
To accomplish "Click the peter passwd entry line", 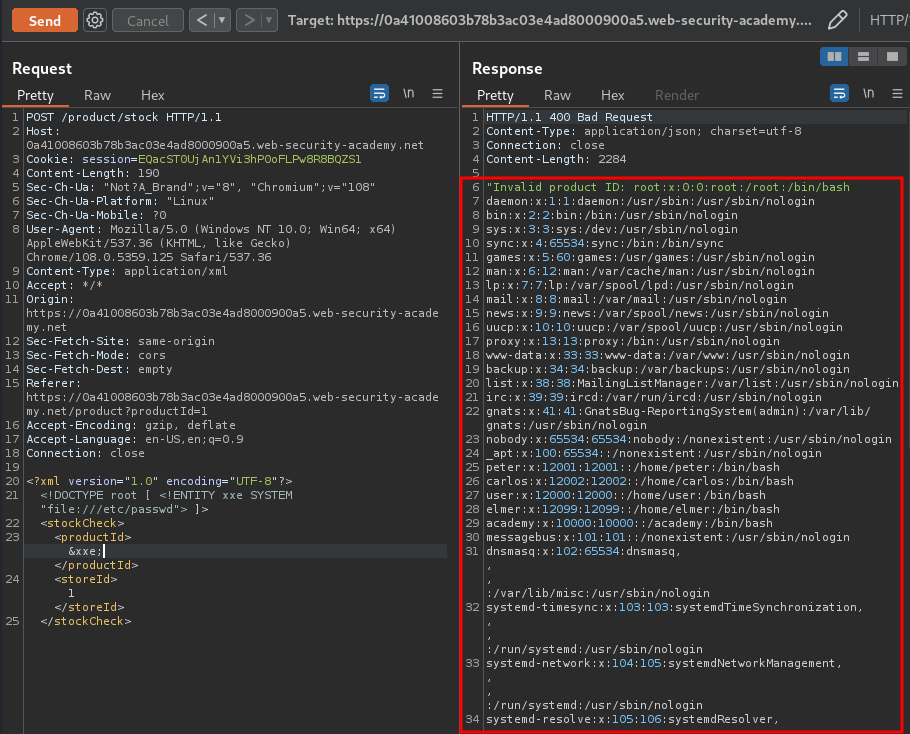I will (x=633, y=467).
